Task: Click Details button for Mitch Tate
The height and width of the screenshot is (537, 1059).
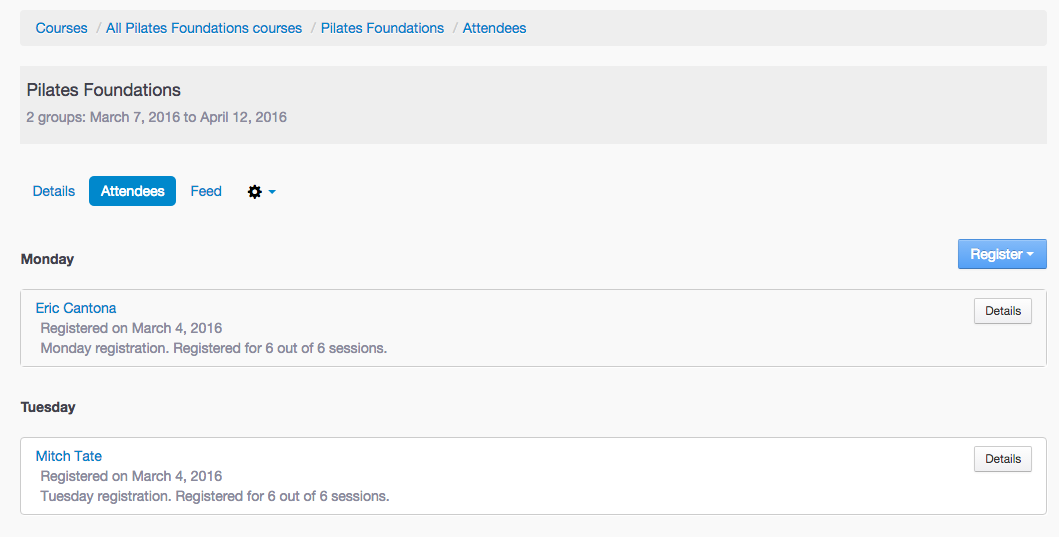Action: tap(1002, 459)
